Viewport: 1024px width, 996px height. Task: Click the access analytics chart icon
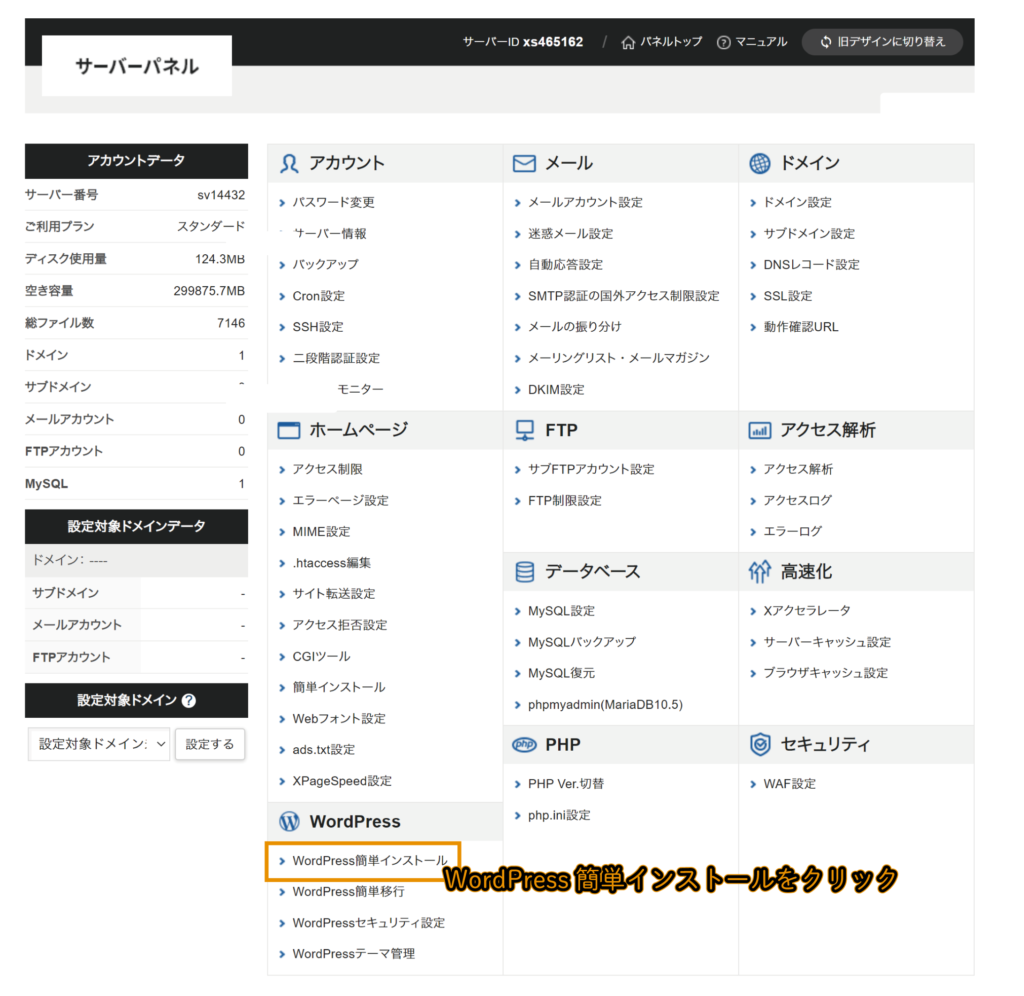pyautogui.click(x=760, y=430)
